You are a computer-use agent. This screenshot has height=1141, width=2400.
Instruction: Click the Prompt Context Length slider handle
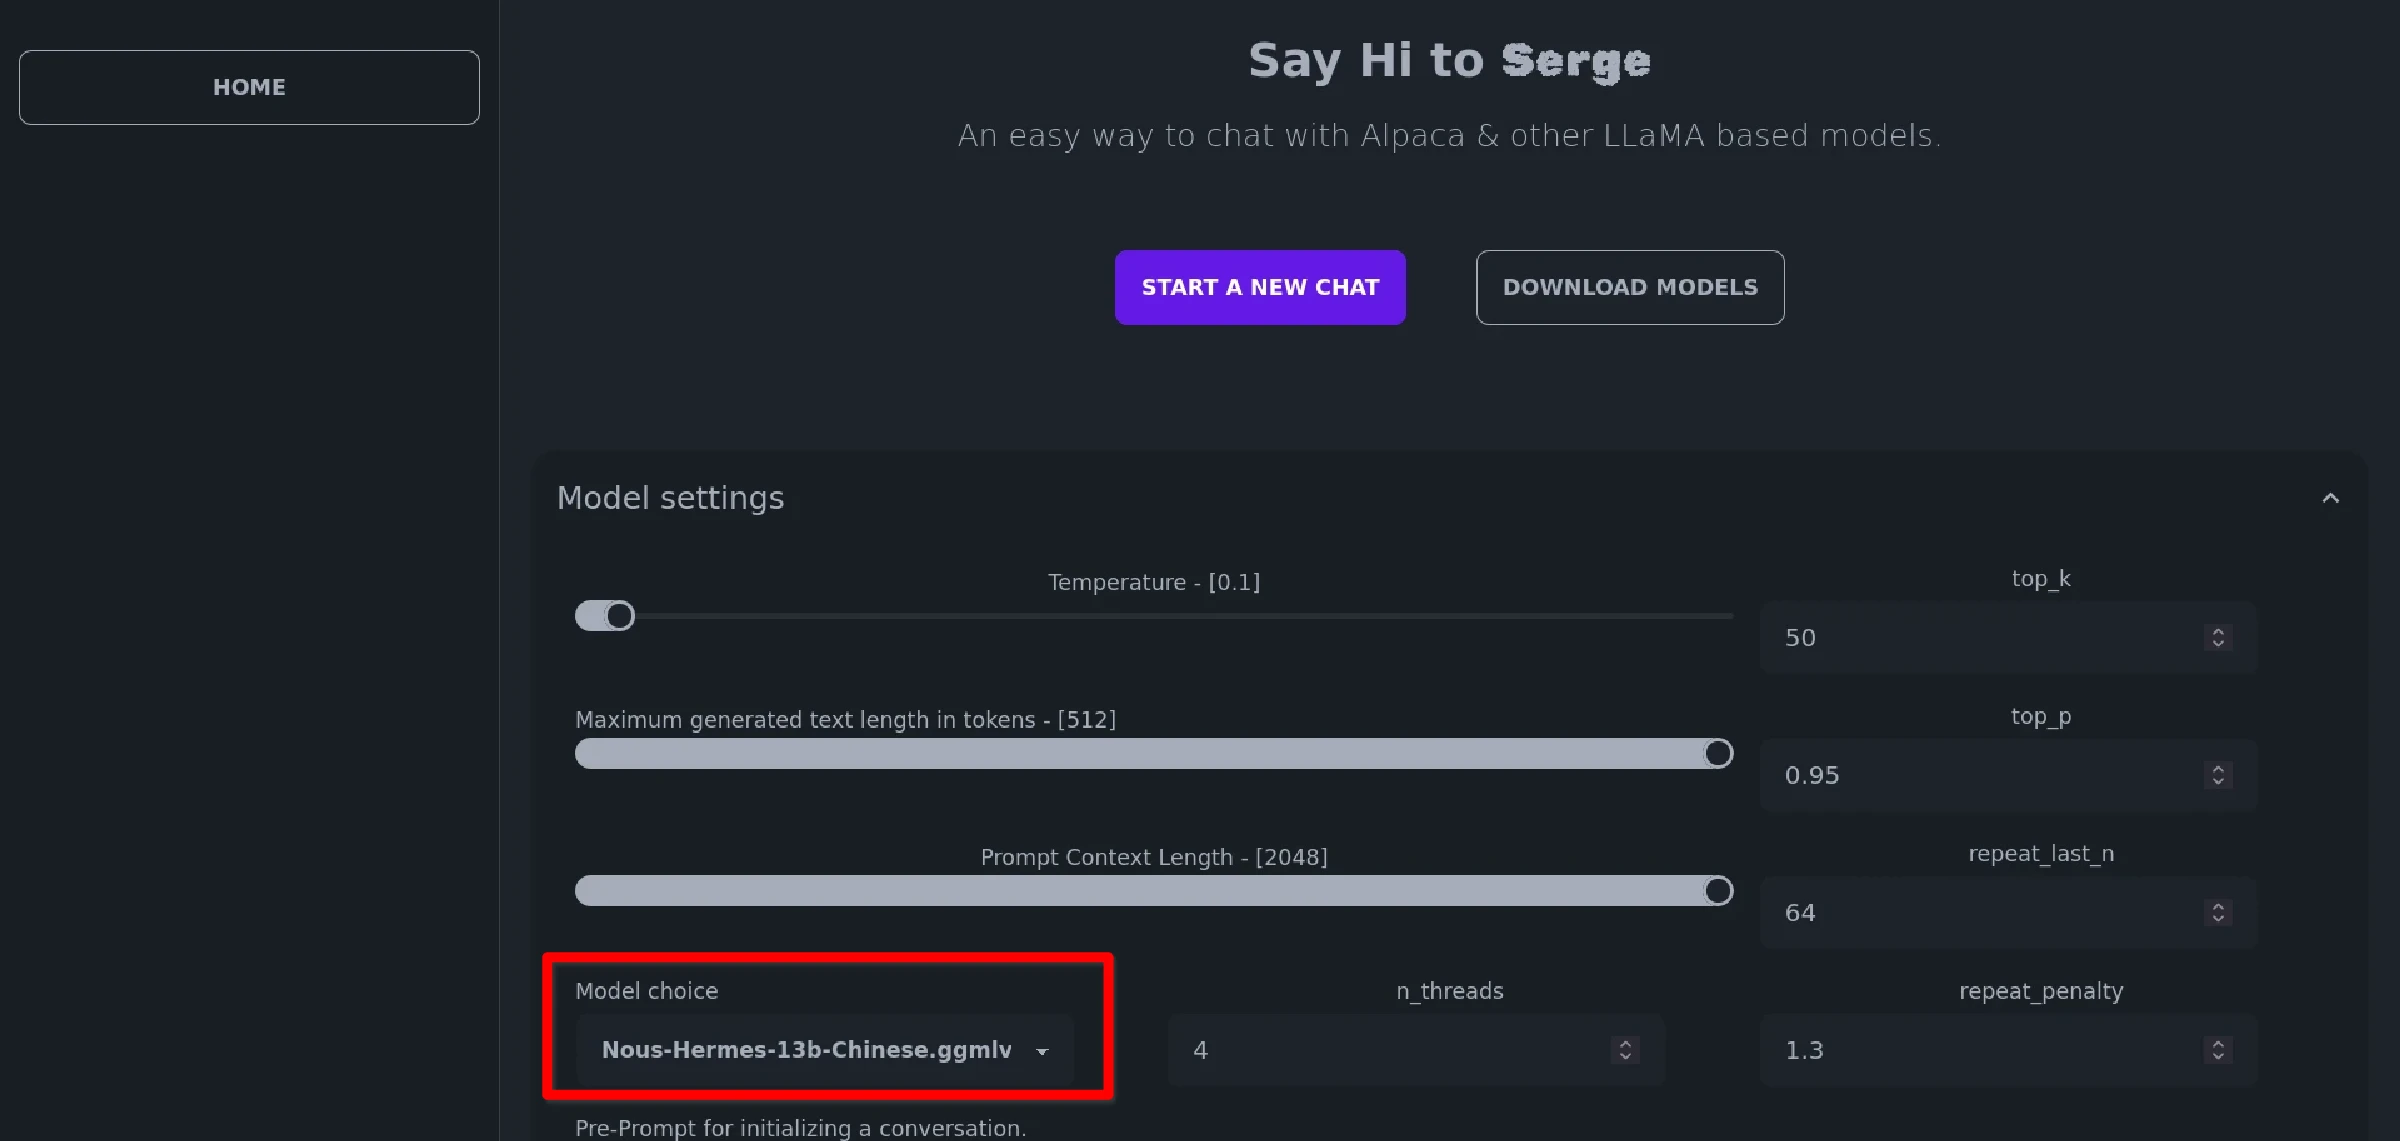(1718, 891)
